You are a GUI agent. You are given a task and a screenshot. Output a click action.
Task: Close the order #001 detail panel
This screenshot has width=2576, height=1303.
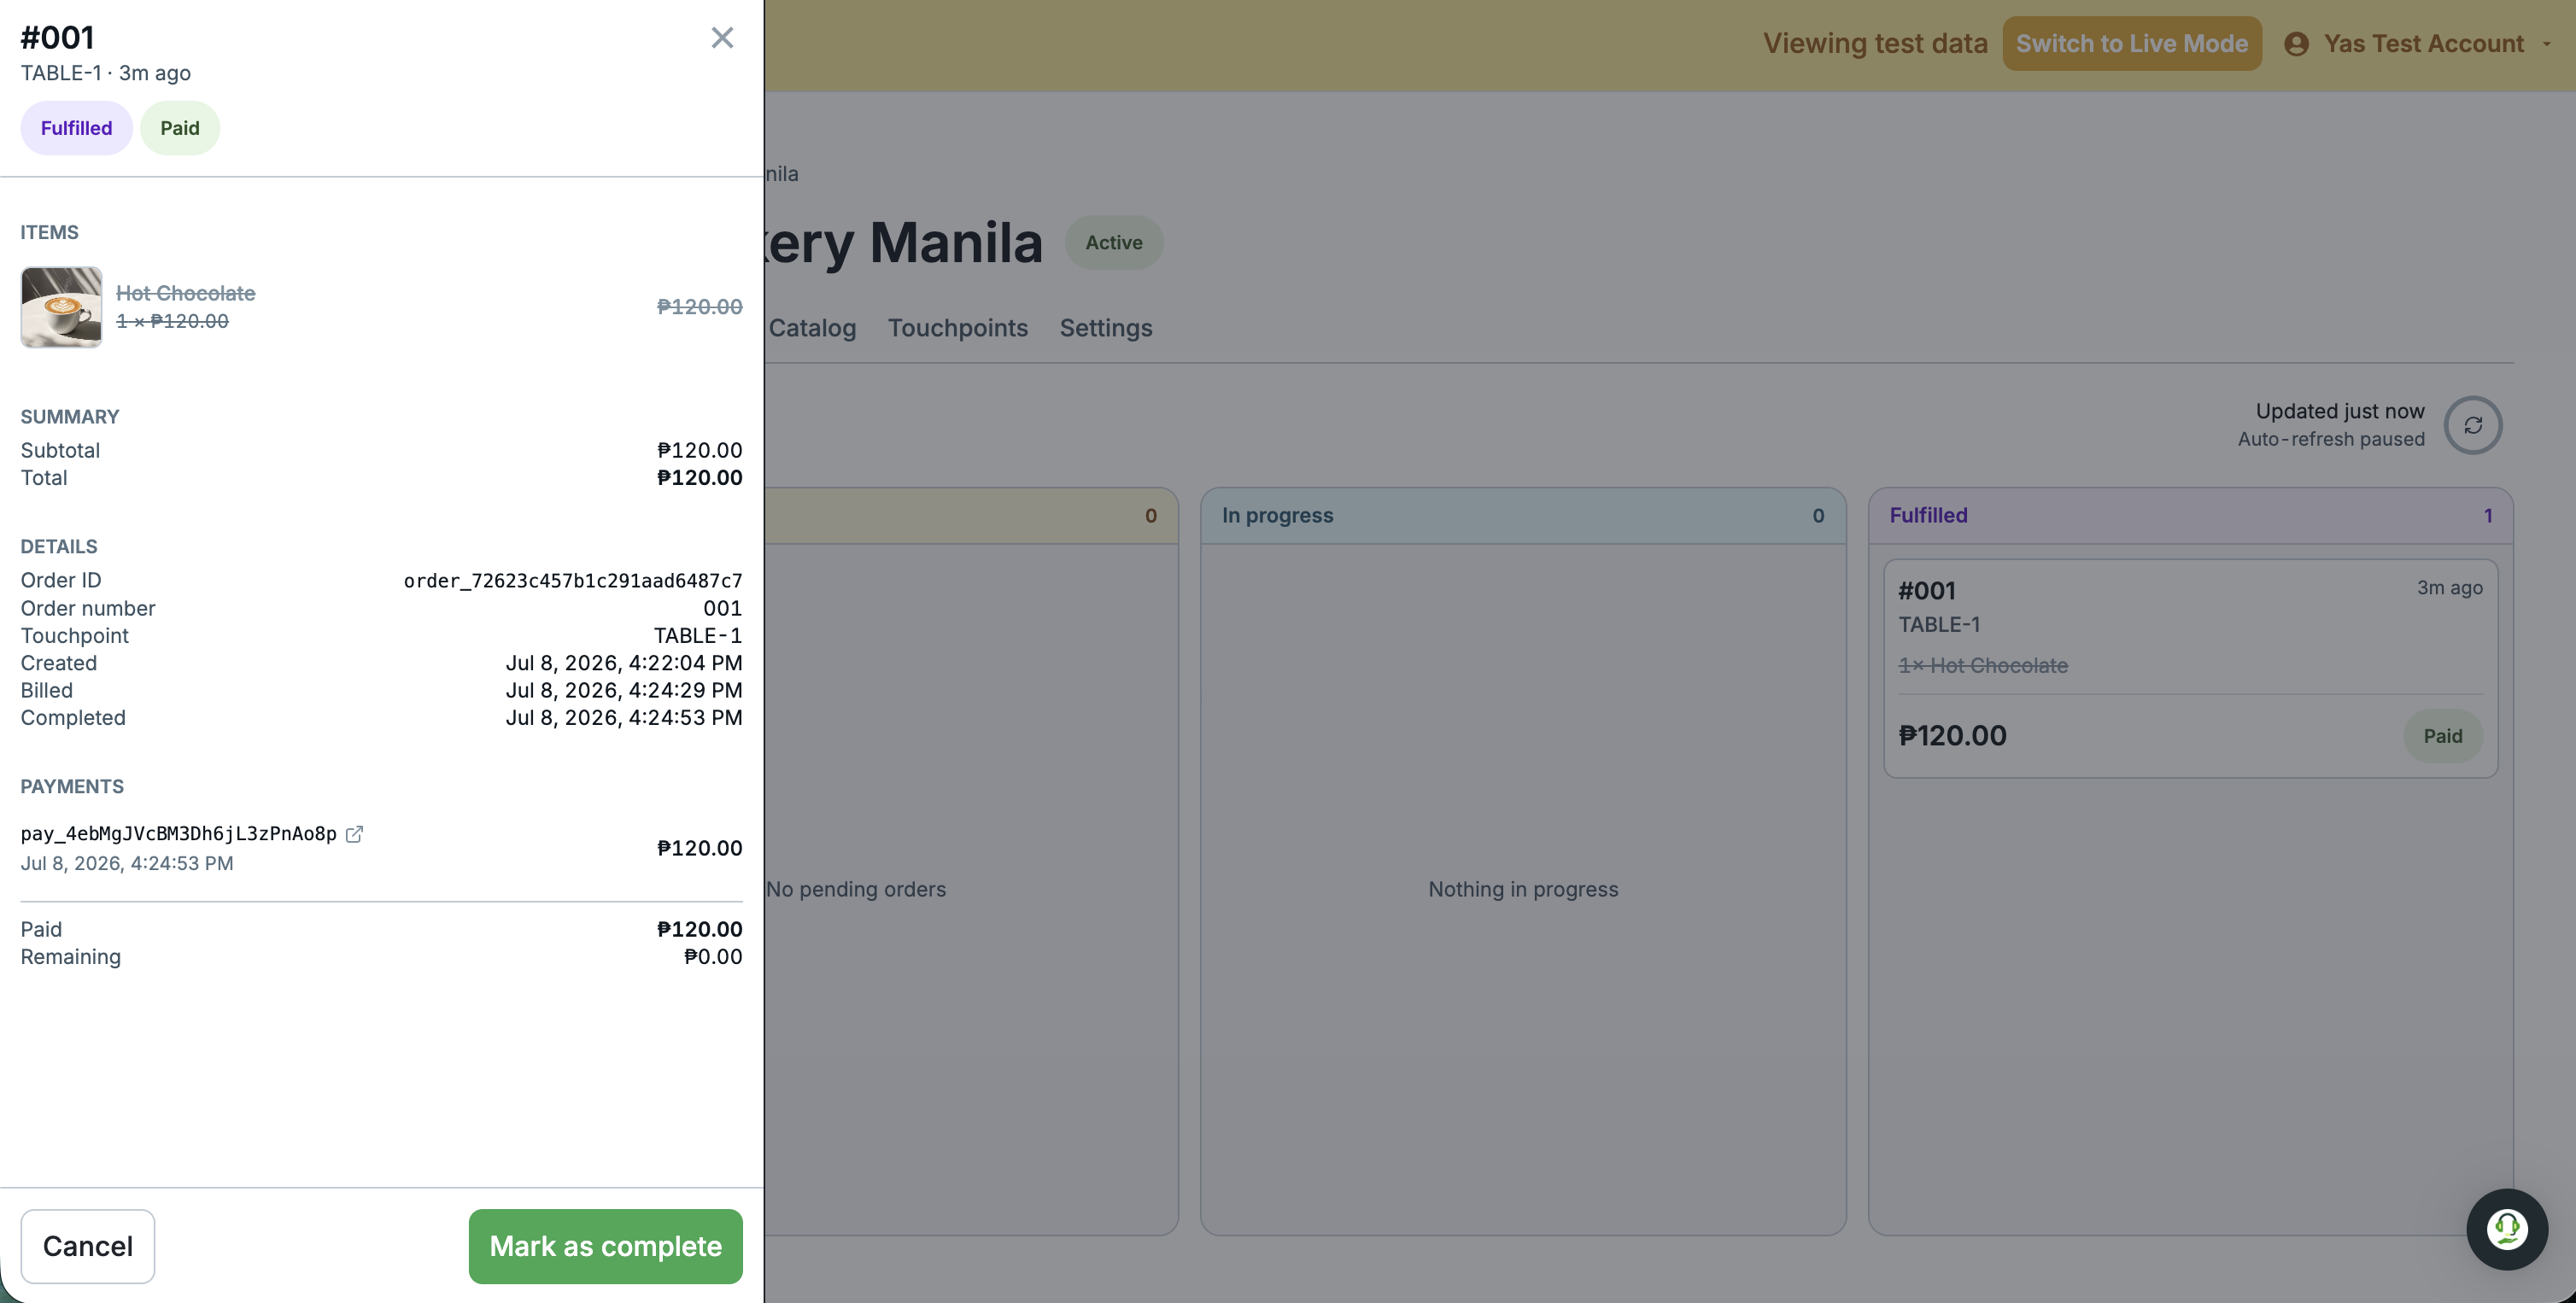pyautogui.click(x=722, y=38)
